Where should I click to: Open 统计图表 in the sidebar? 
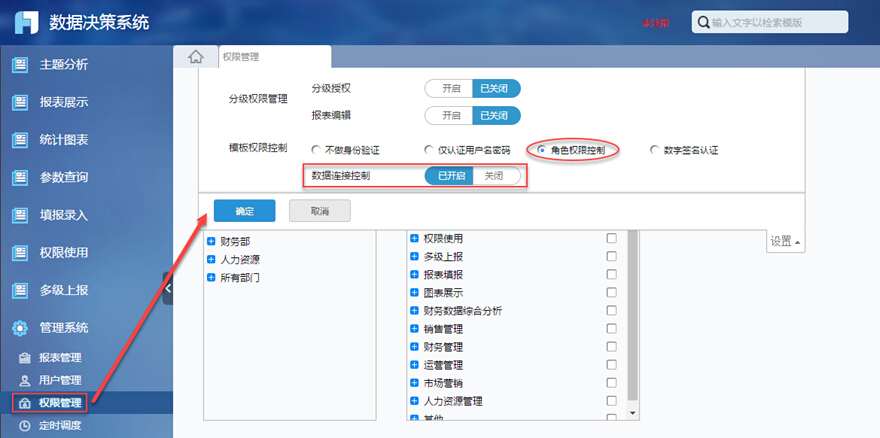(x=63, y=140)
